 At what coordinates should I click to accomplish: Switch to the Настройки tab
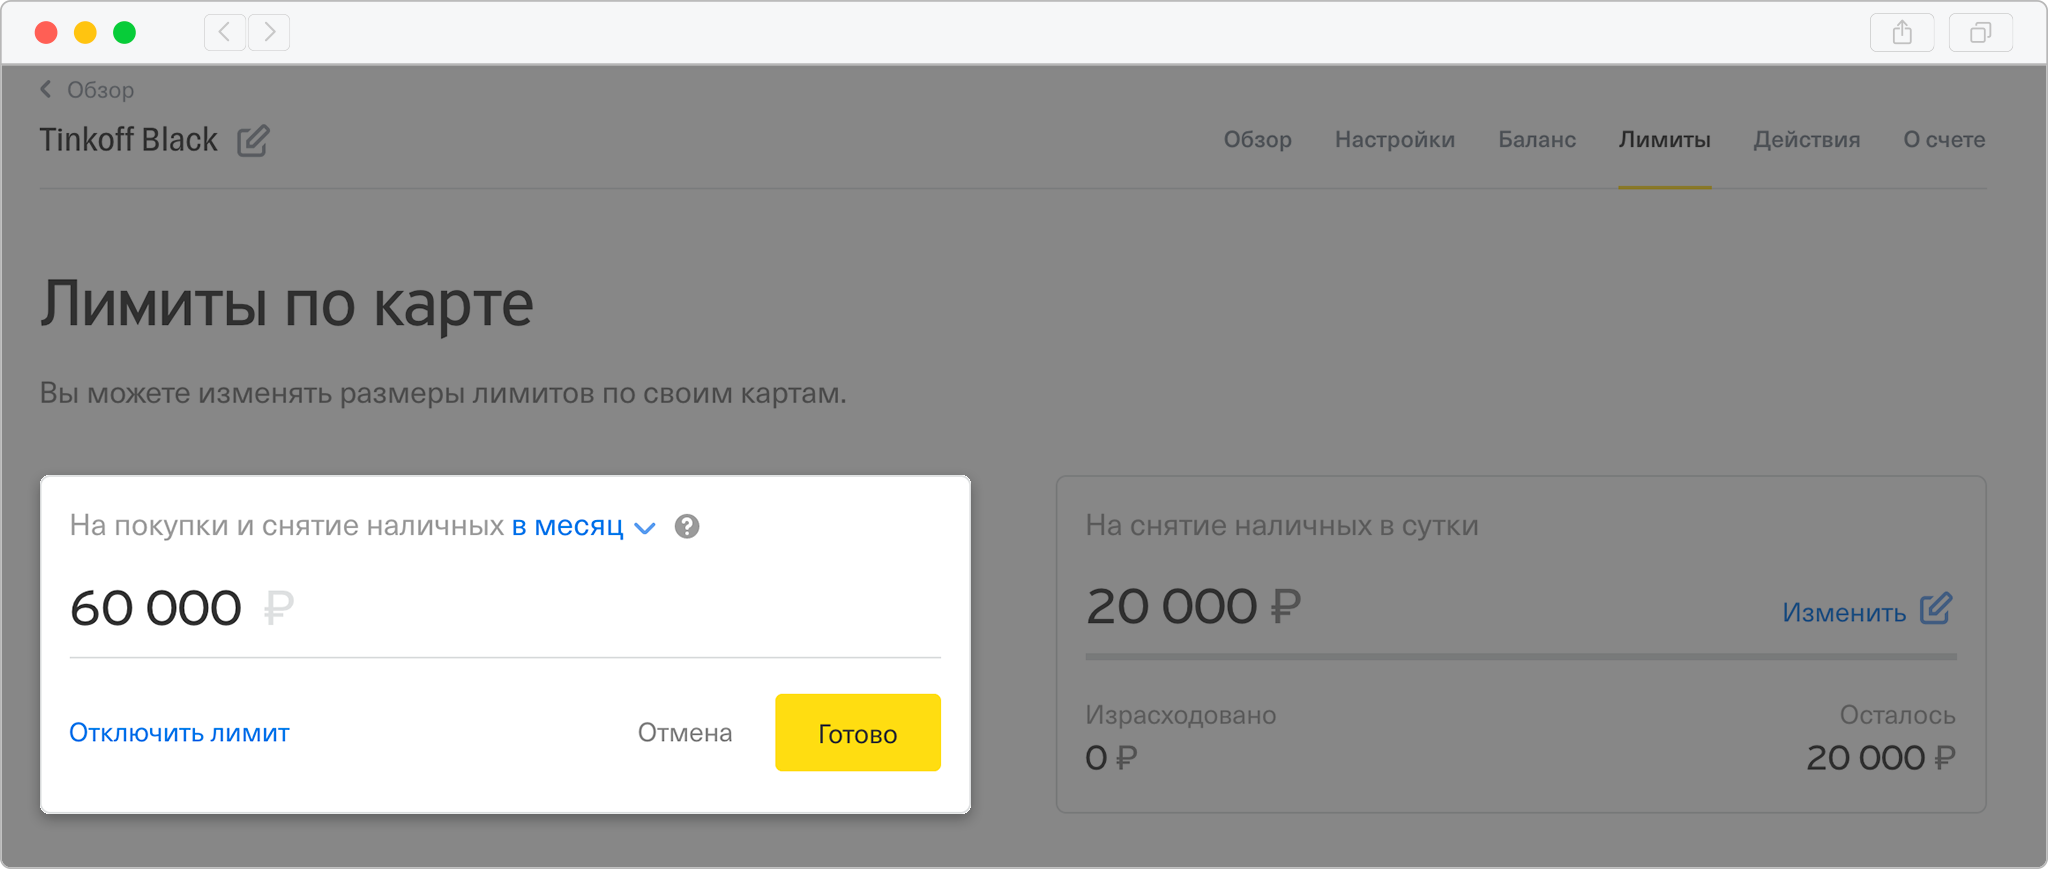tap(1394, 140)
